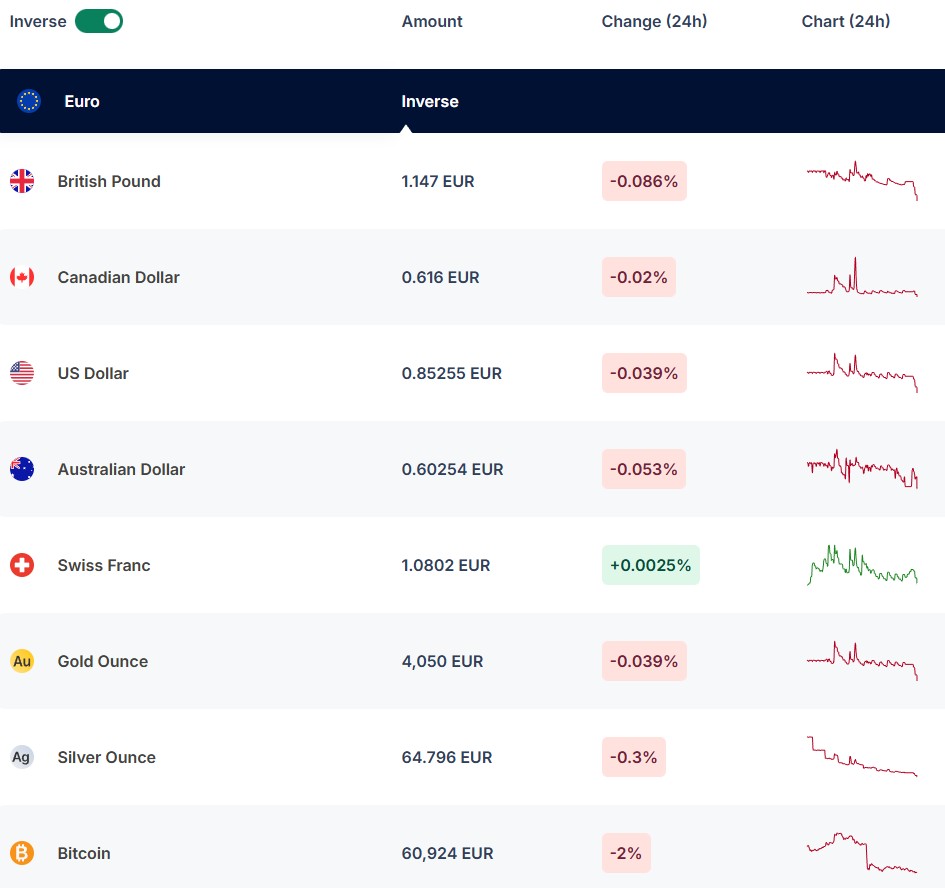Click the Swiss Franc flag icon
945x888 pixels.
(22, 565)
